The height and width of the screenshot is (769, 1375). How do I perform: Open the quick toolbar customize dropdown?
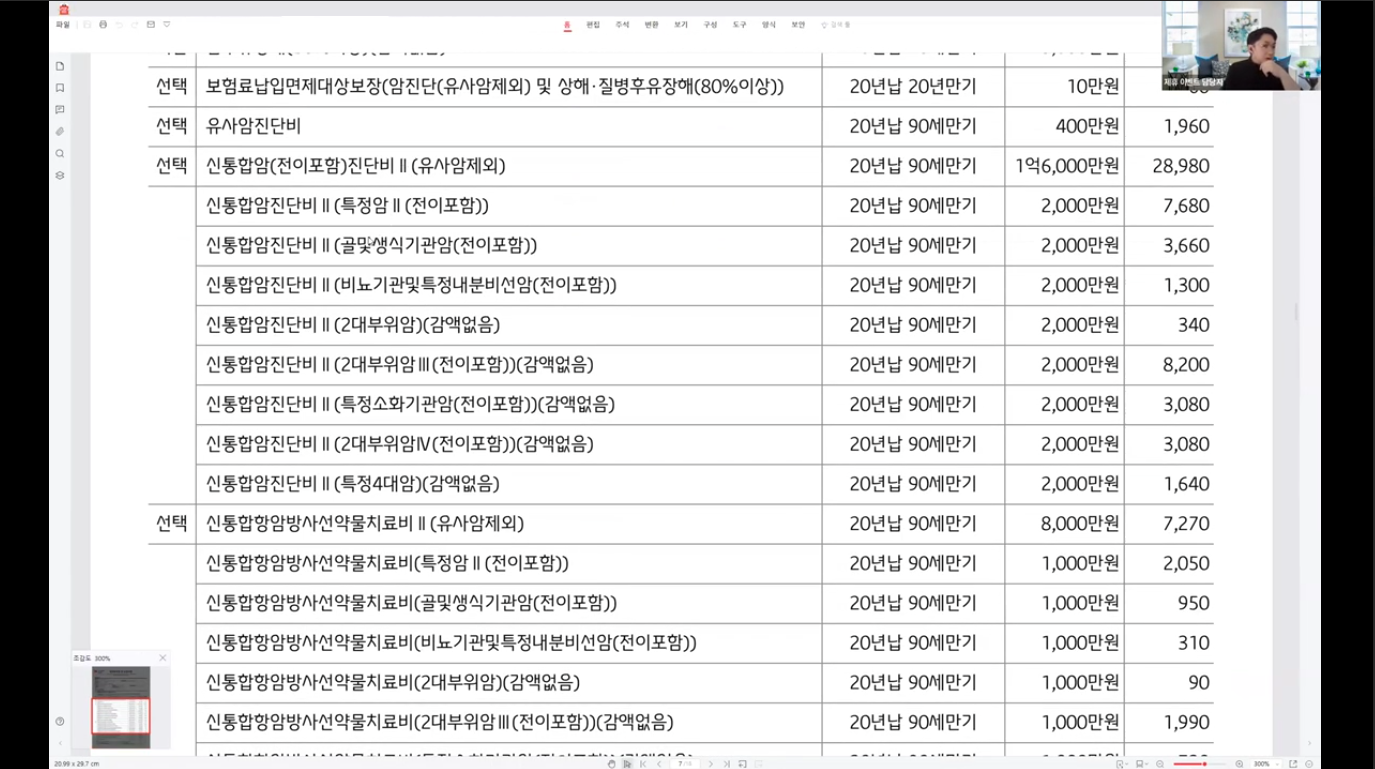166,24
